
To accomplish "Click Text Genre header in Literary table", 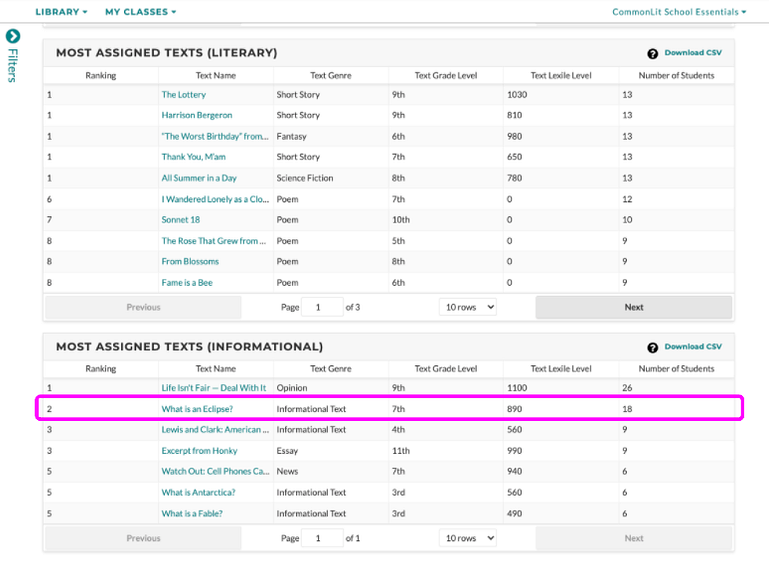I will pos(331,76).
